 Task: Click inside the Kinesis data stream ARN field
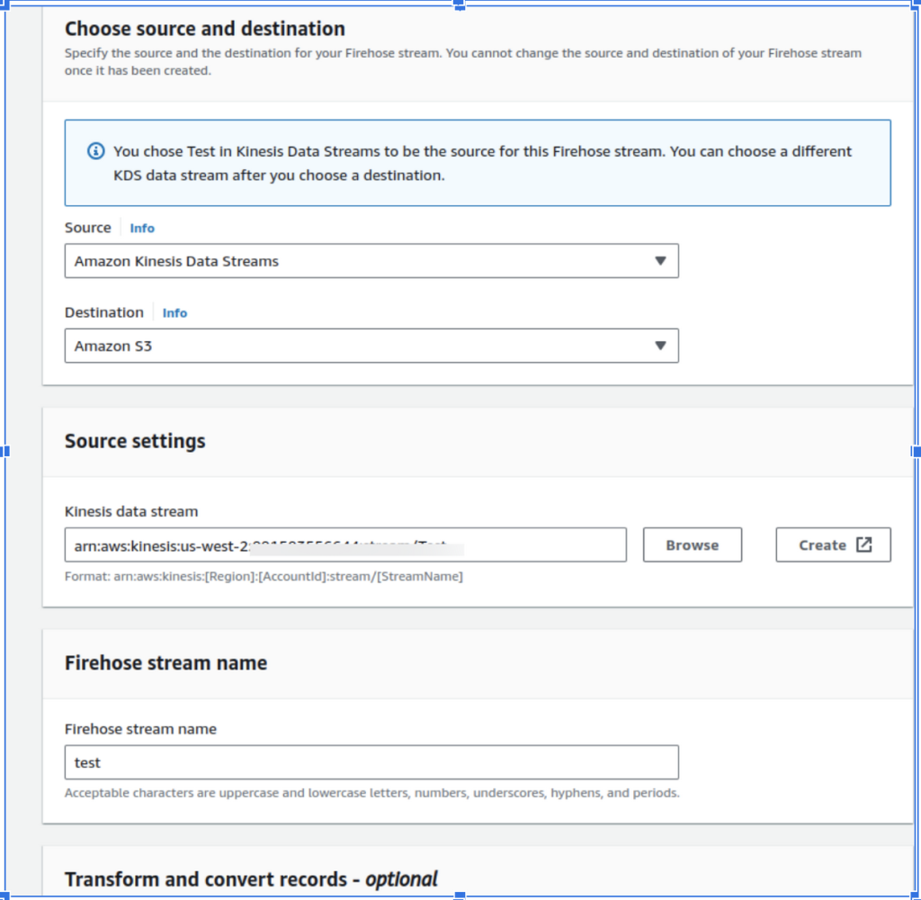tap(345, 545)
